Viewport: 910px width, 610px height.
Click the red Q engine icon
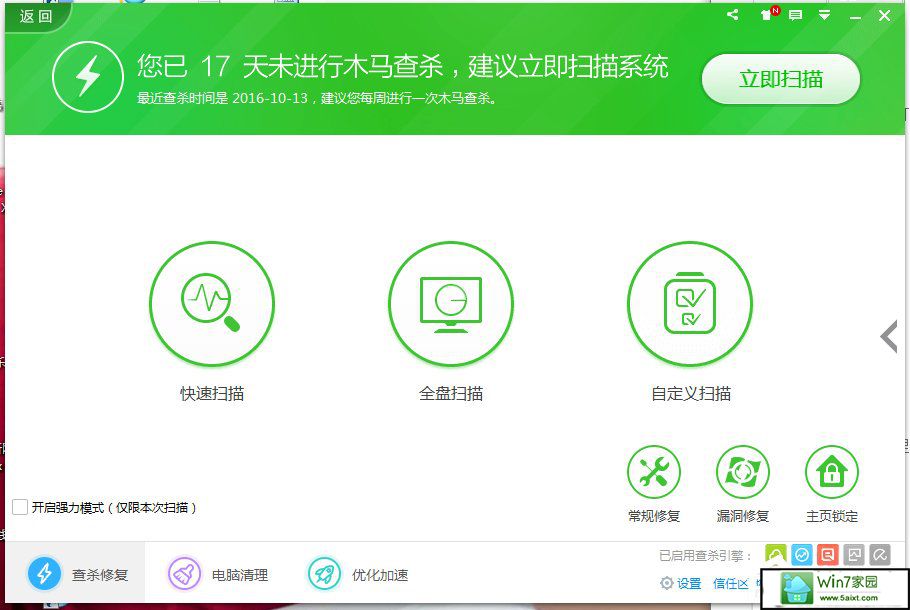828,555
